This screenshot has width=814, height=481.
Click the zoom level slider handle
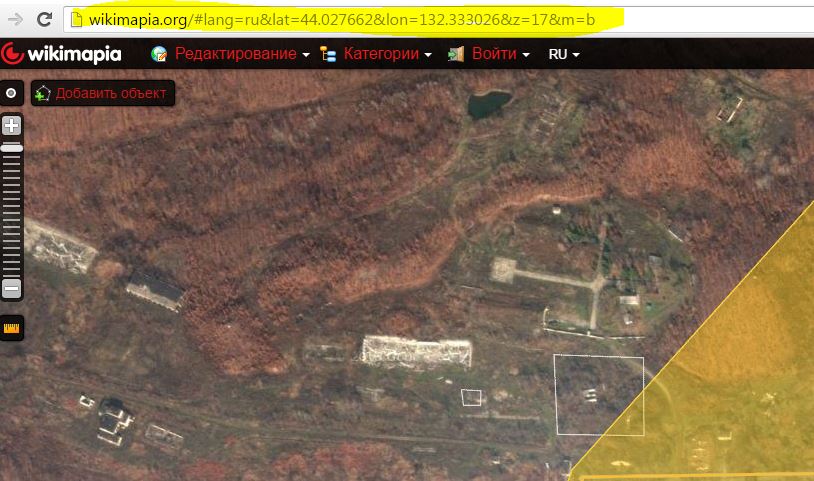click(12, 147)
